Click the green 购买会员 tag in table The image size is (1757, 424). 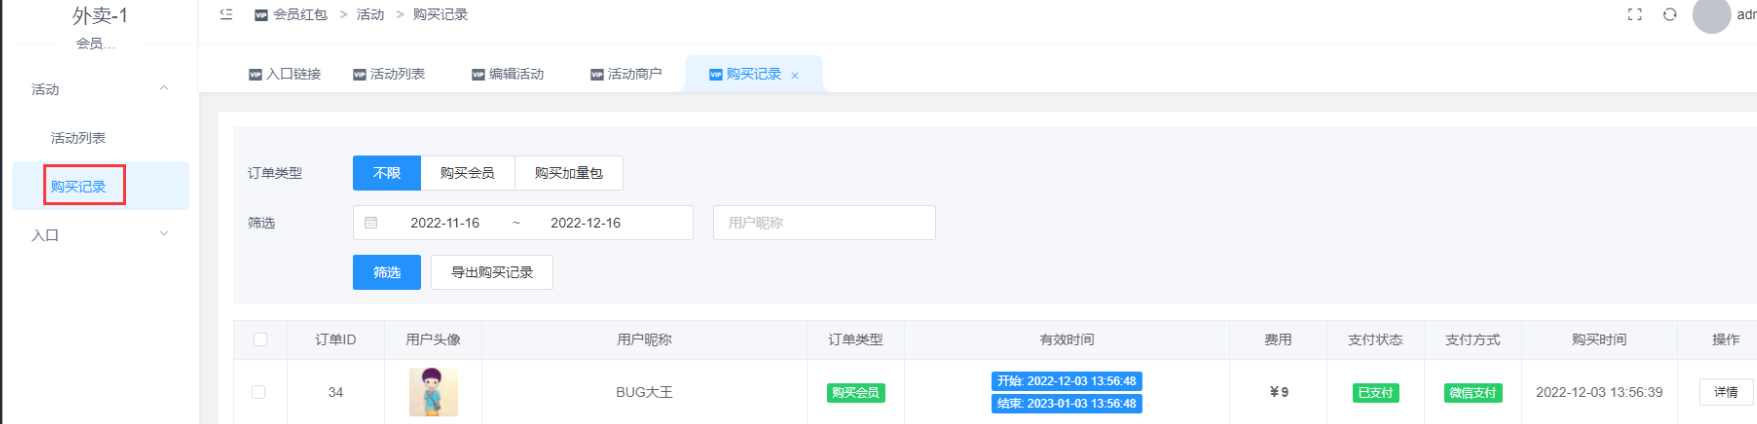[856, 393]
